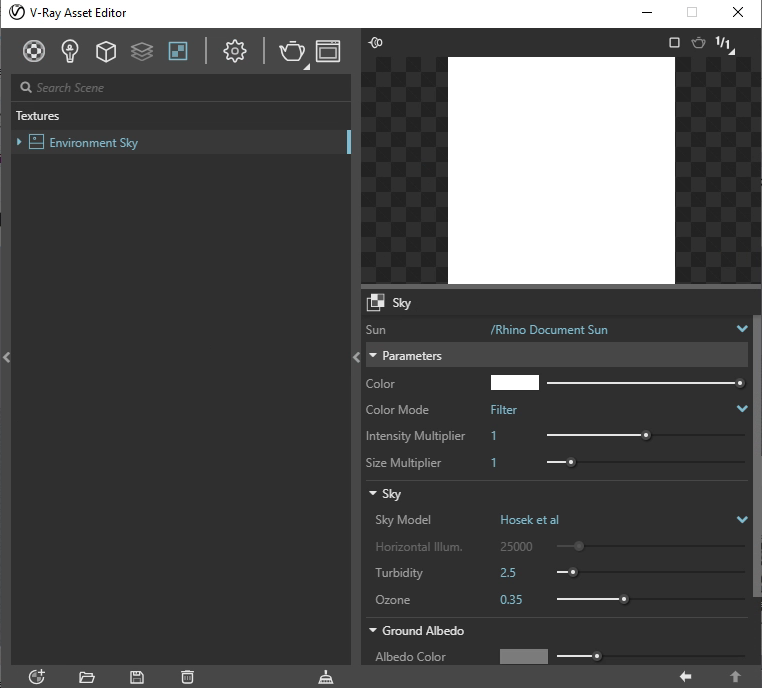
Task: Click the Ozone value 0.35
Action: pos(511,600)
